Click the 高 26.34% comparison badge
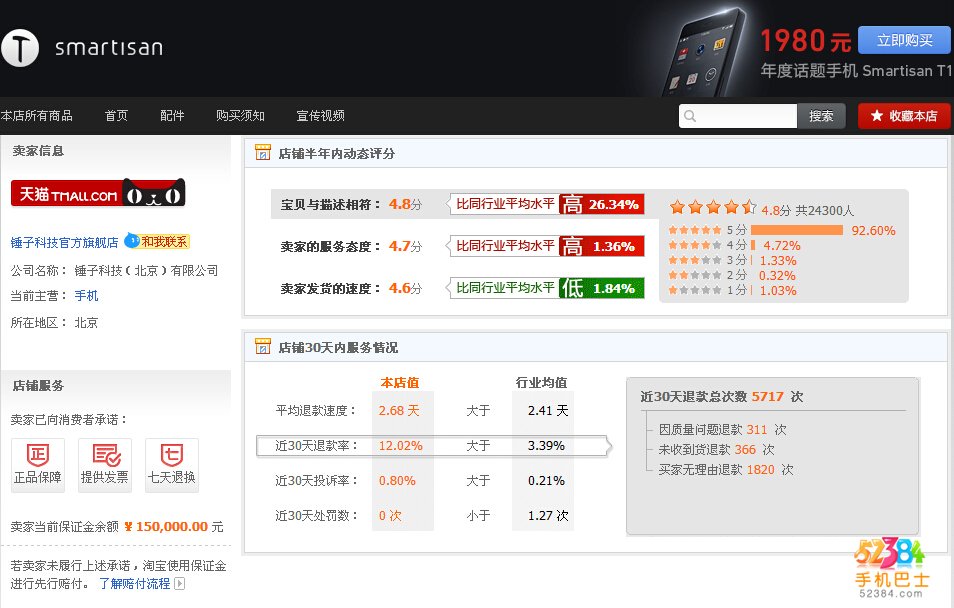This screenshot has width=954, height=608. 602,204
